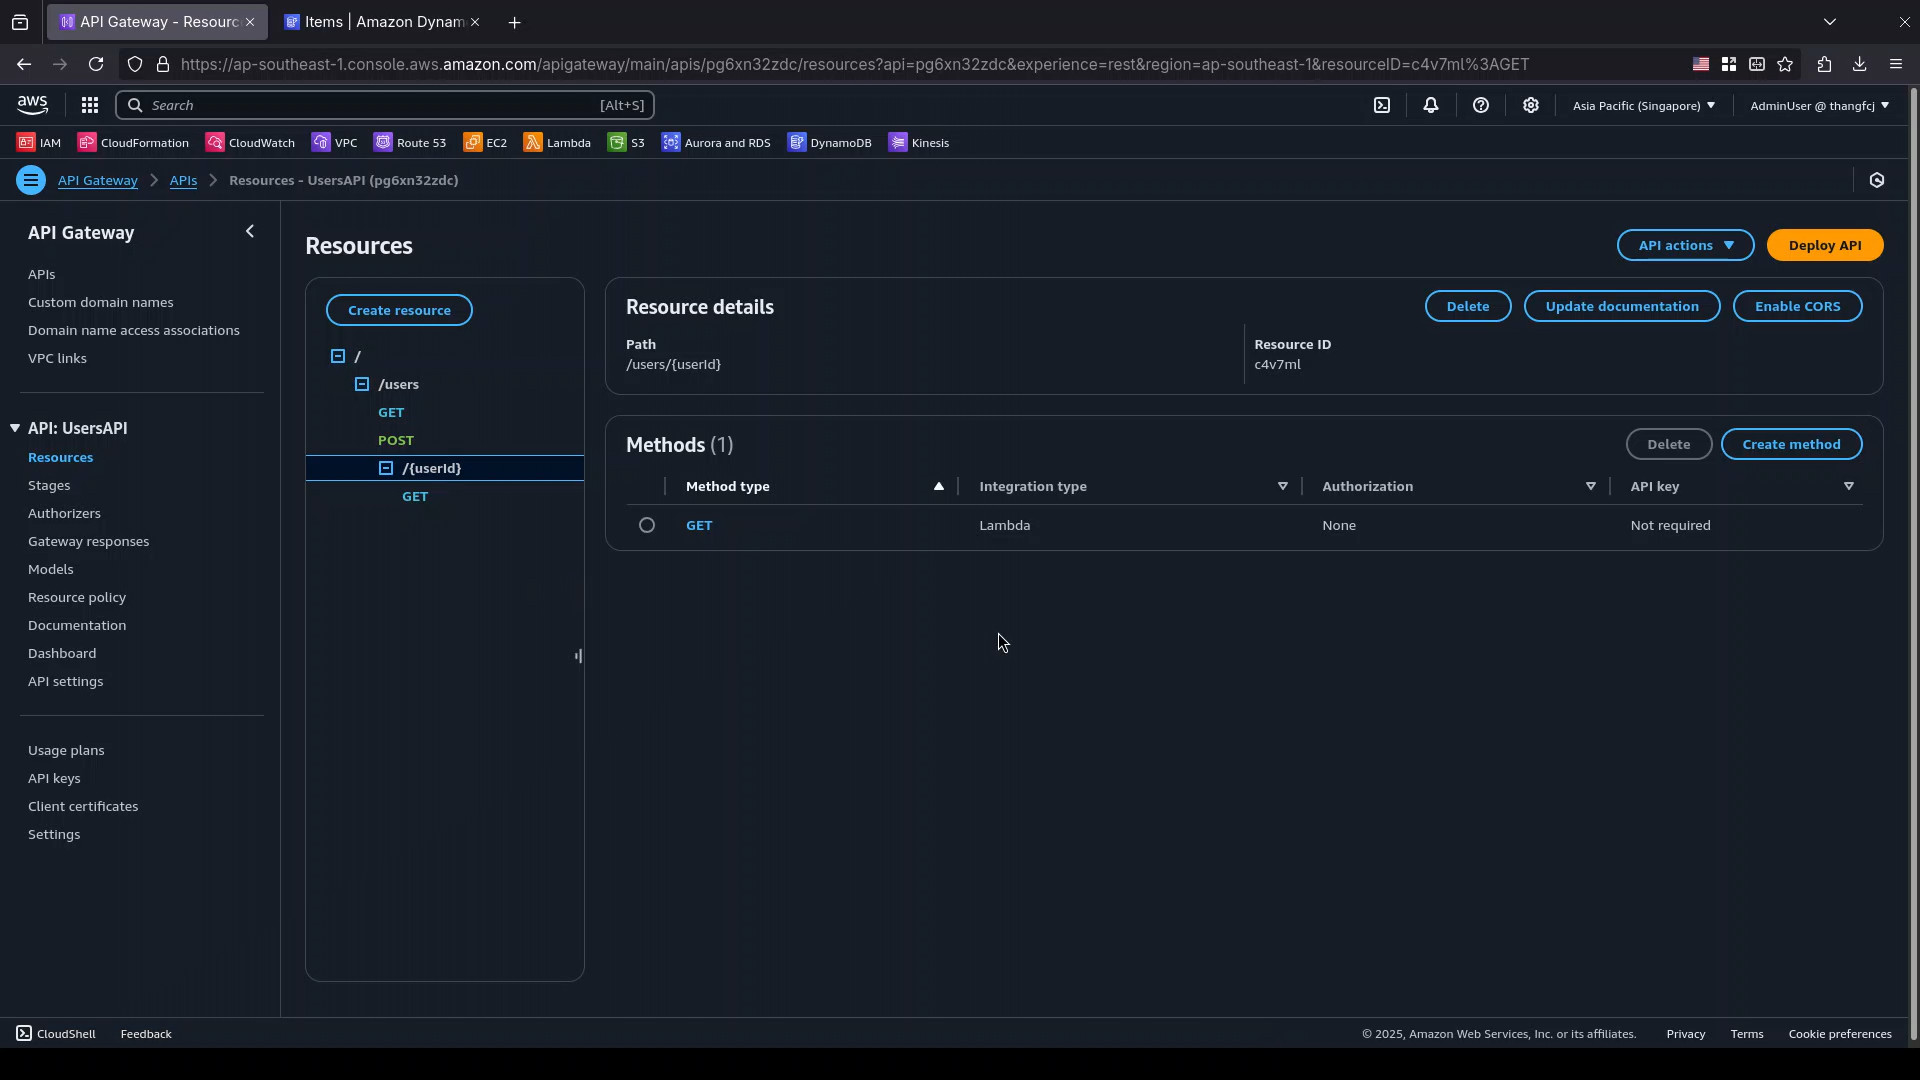Open S3 from favorites bar
The width and height of the screenshot is (1920, 1080).
click(x=627, y=143)
